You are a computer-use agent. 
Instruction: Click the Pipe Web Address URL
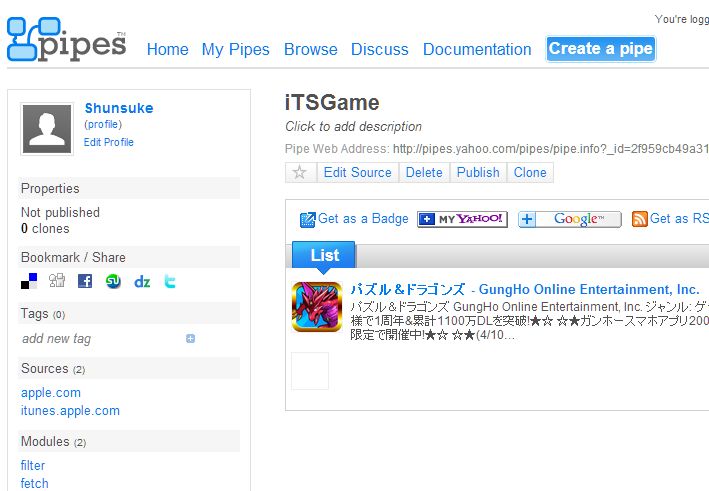(551, 149)
